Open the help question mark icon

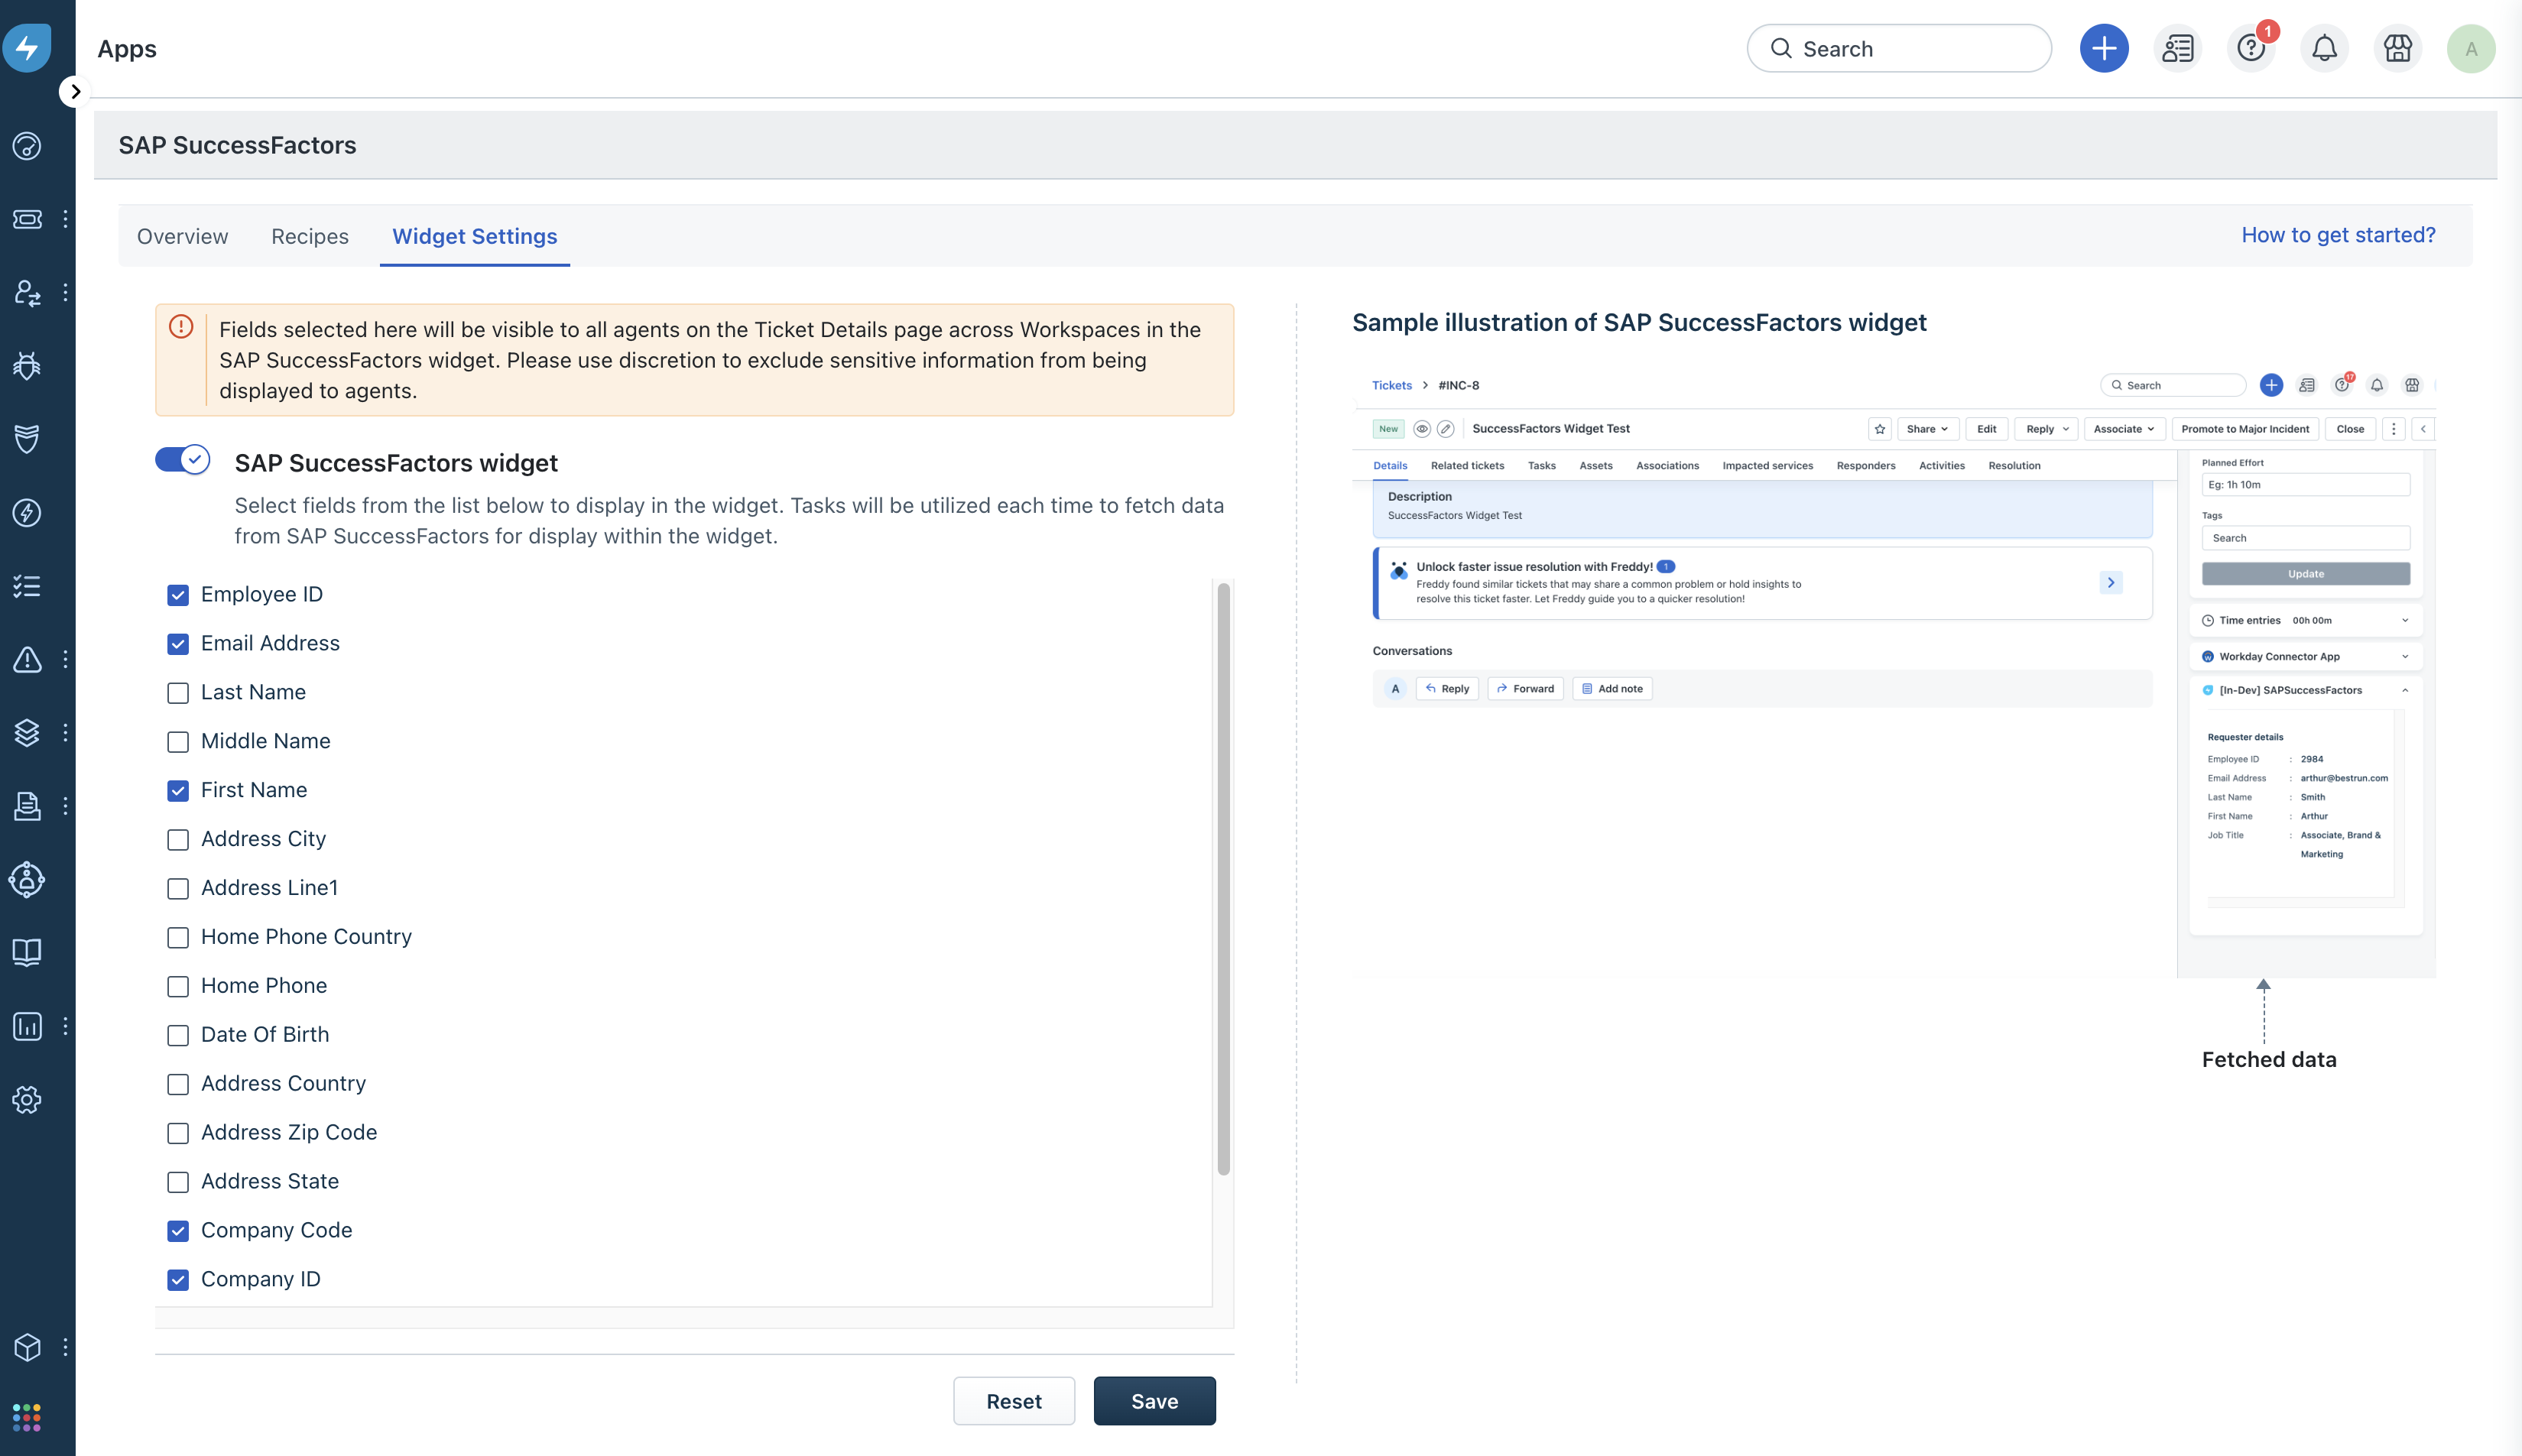point(2250,48)
